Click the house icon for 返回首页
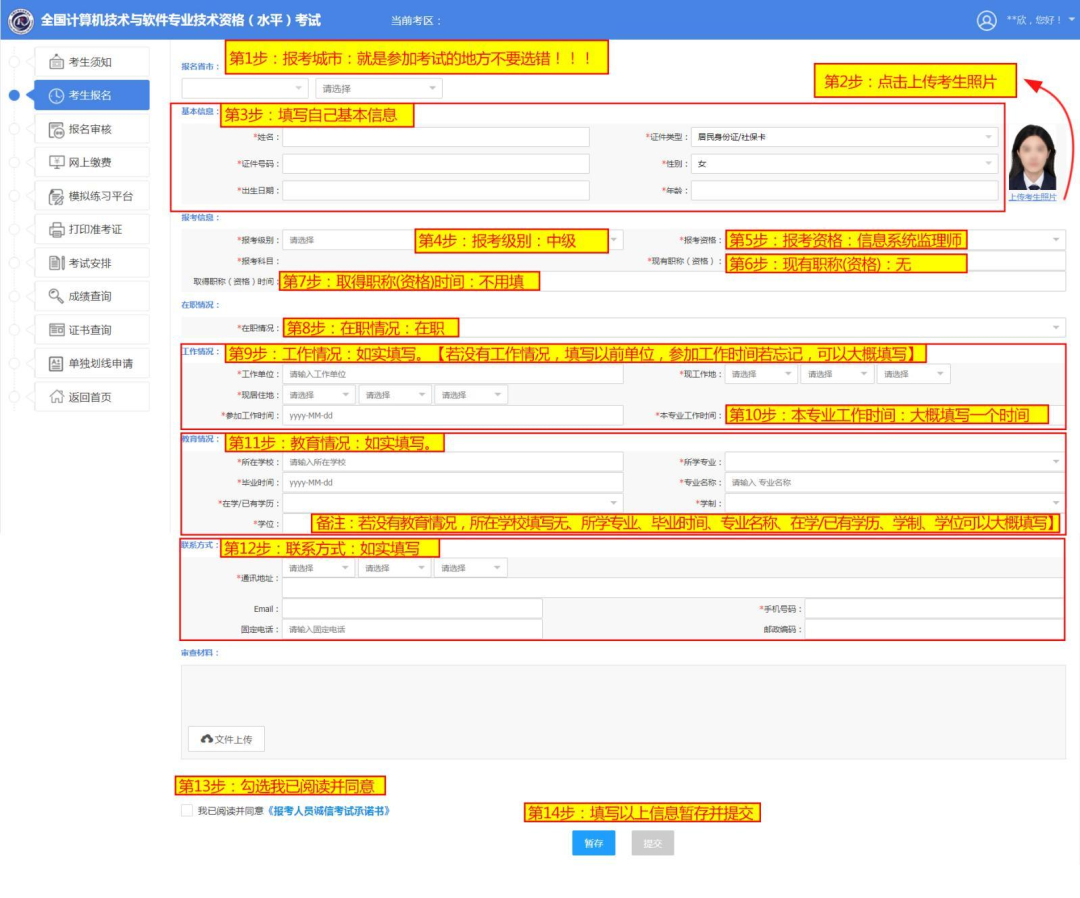Viewport: 1080px width, 898px height. pyautogui.click(x=56, y=397)
